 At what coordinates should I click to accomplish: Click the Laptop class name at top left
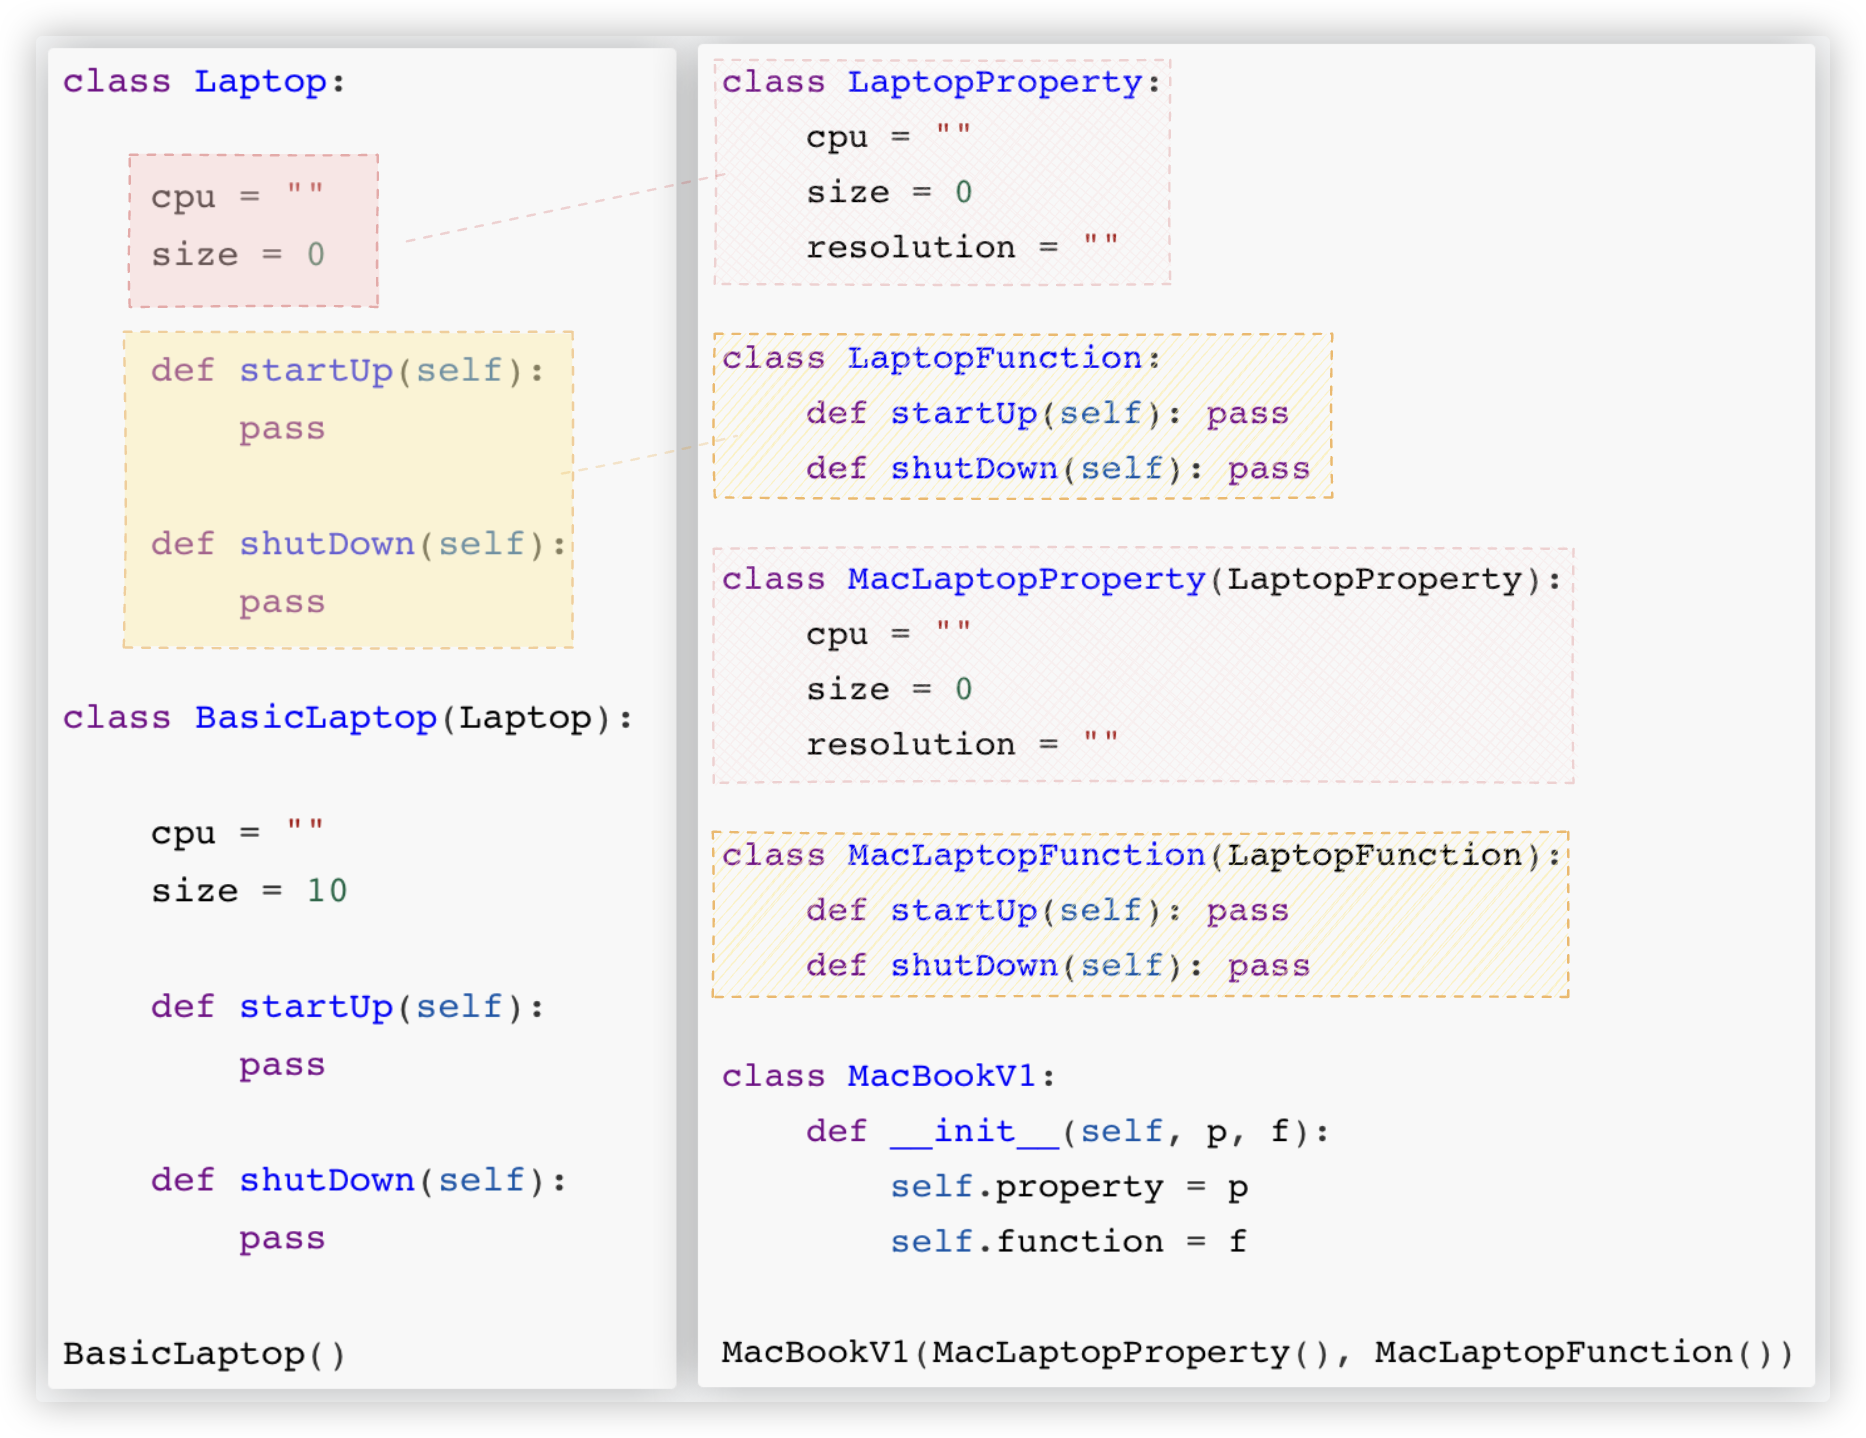click(260, 81)
